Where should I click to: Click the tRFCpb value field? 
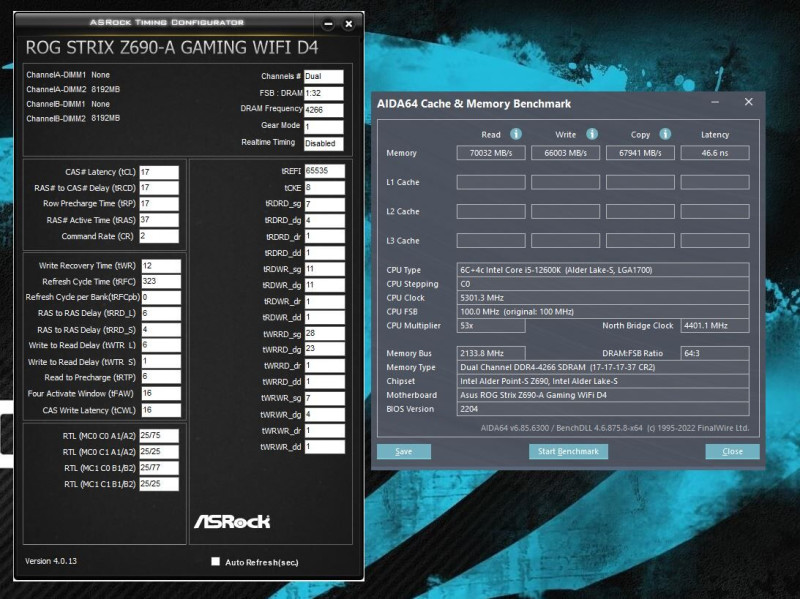tap(161, 297)
